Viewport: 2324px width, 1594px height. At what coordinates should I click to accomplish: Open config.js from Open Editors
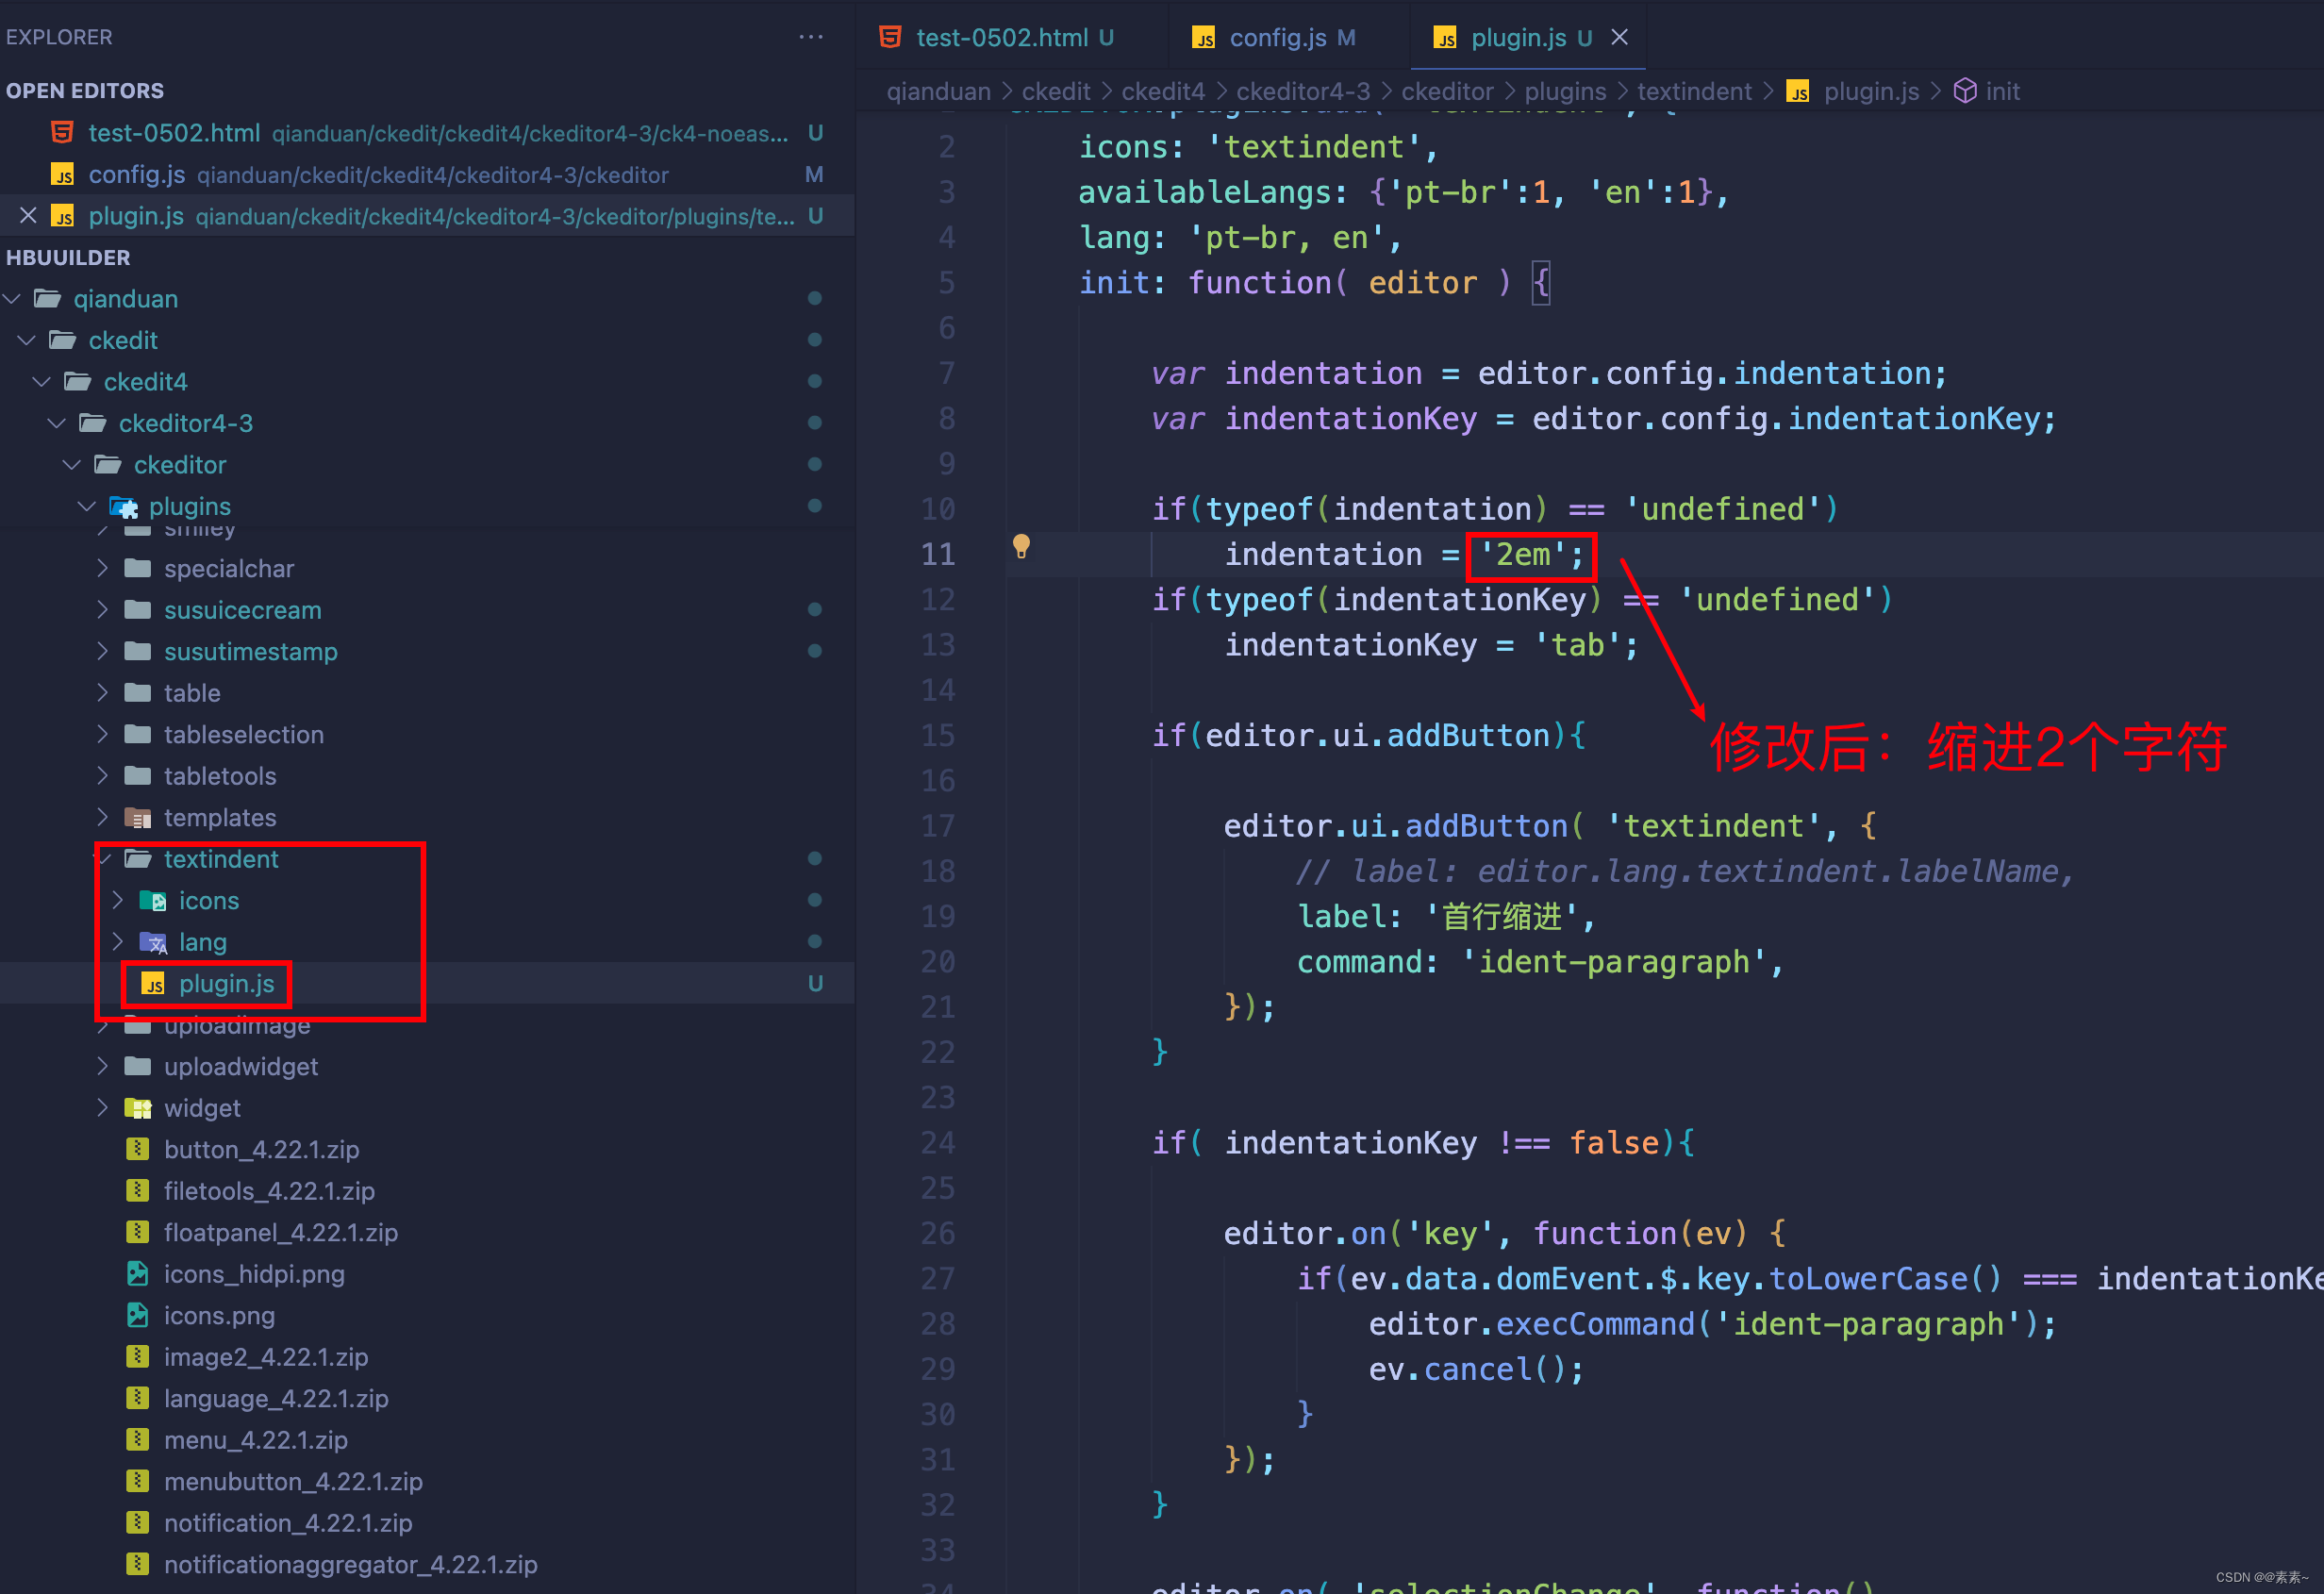point(137,175)
